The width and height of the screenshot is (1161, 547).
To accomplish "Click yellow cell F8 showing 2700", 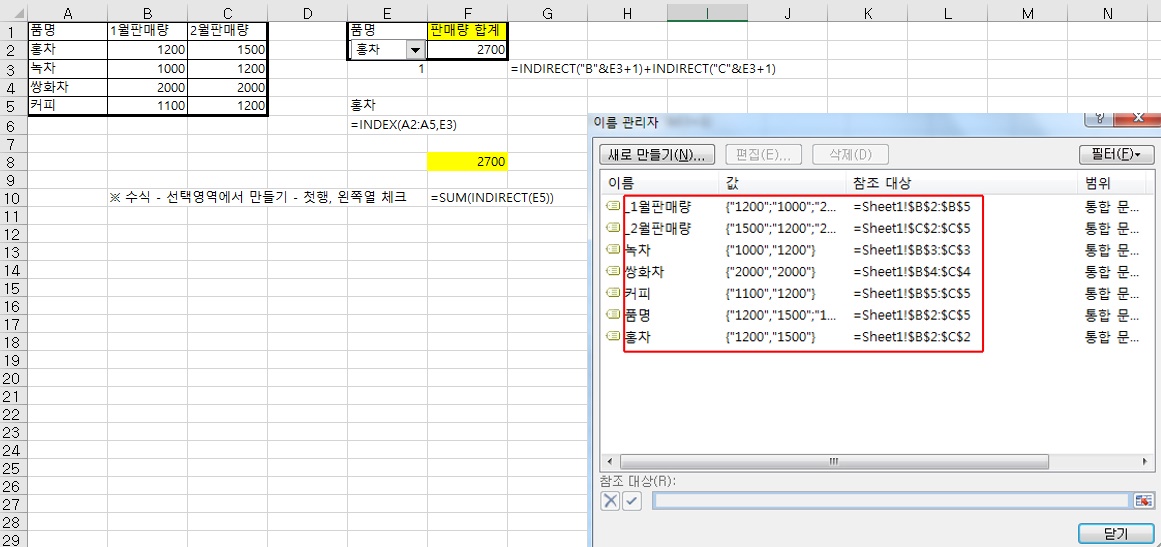I will (x=467, y=161).
